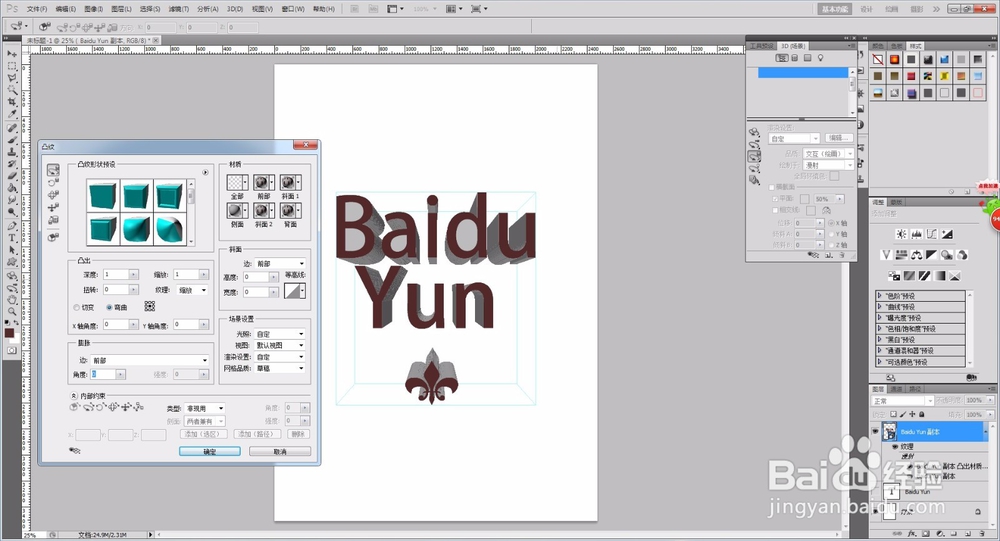The height and width of the screenshot is (541, 1000).
Task: Click the 取消 button in Repoussé dialog
Action: 280,451
